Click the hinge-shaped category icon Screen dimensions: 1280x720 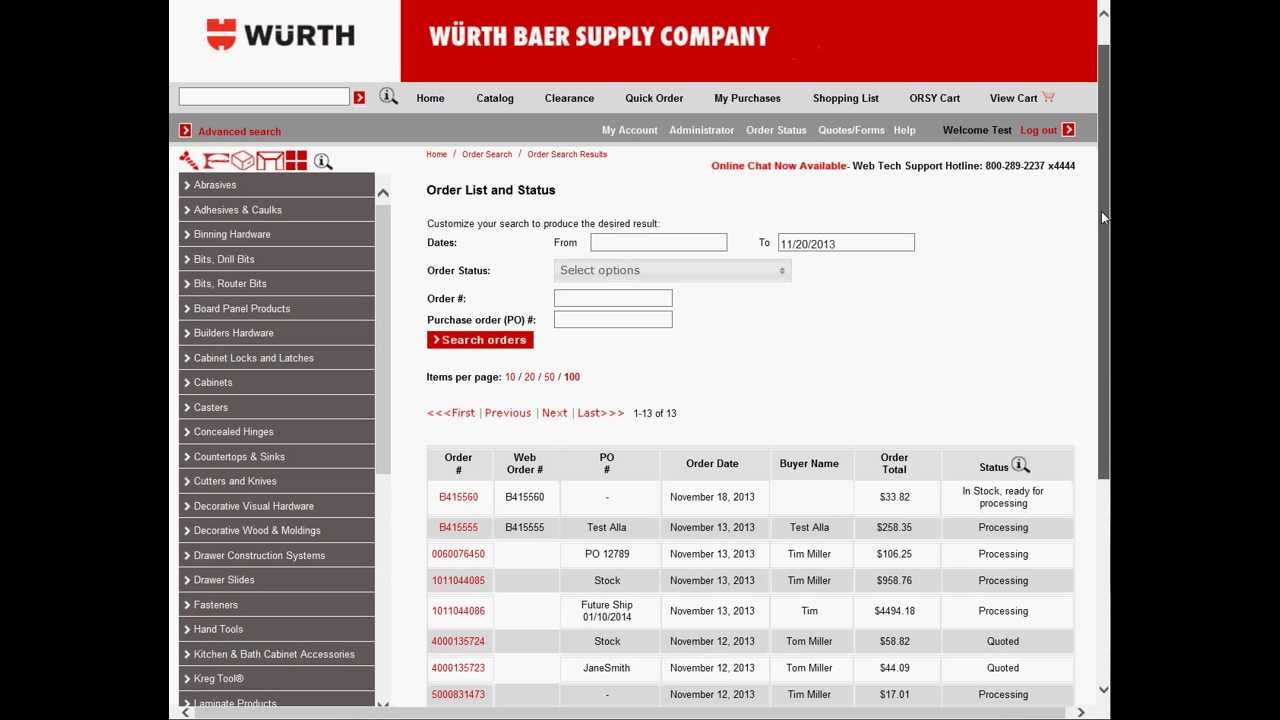tap(216, 160)
